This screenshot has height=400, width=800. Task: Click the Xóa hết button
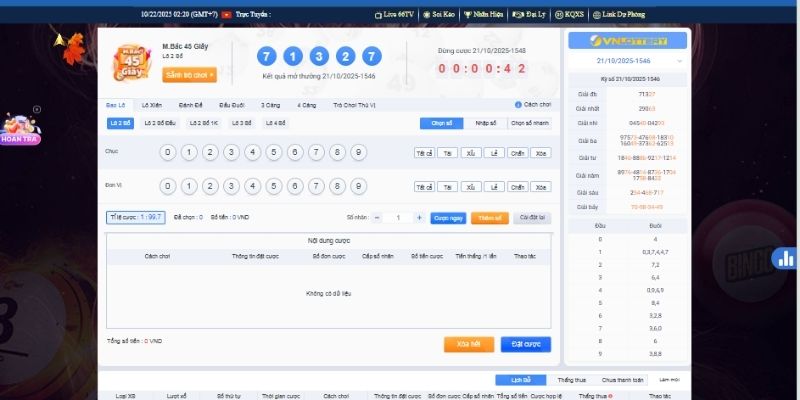[x=469, y=344]
